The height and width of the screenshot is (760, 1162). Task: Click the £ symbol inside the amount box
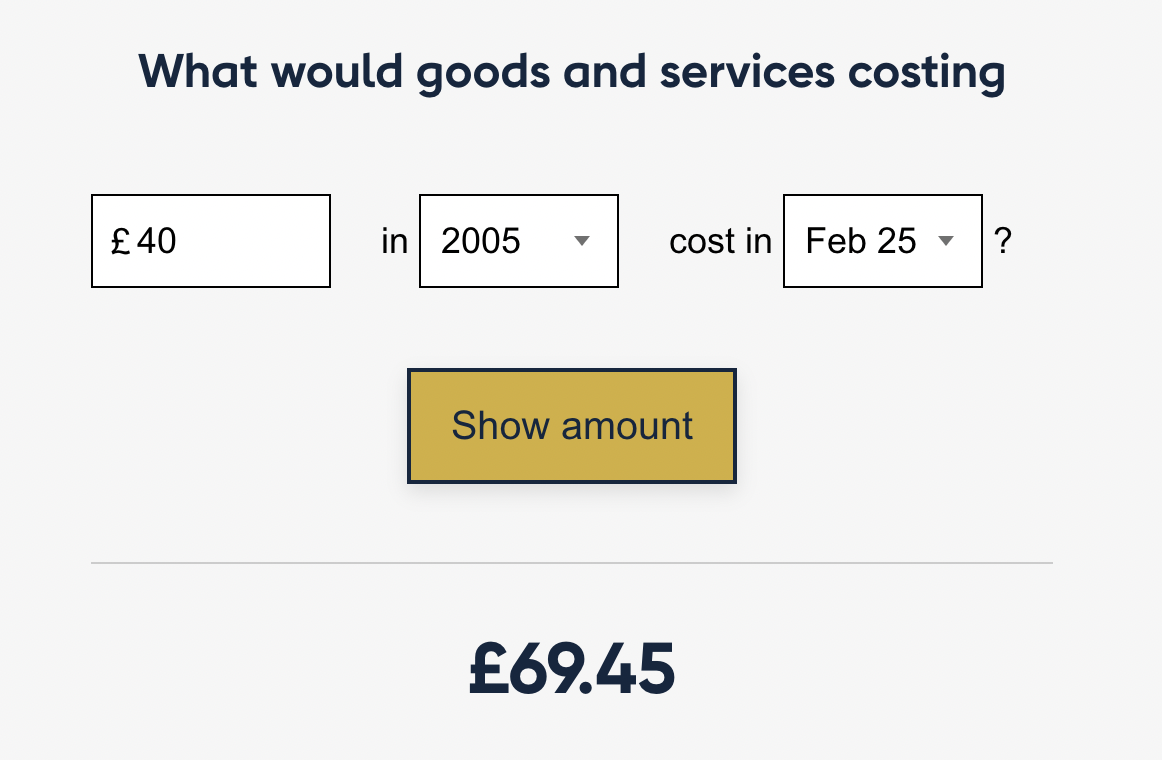tap(121, 242)
